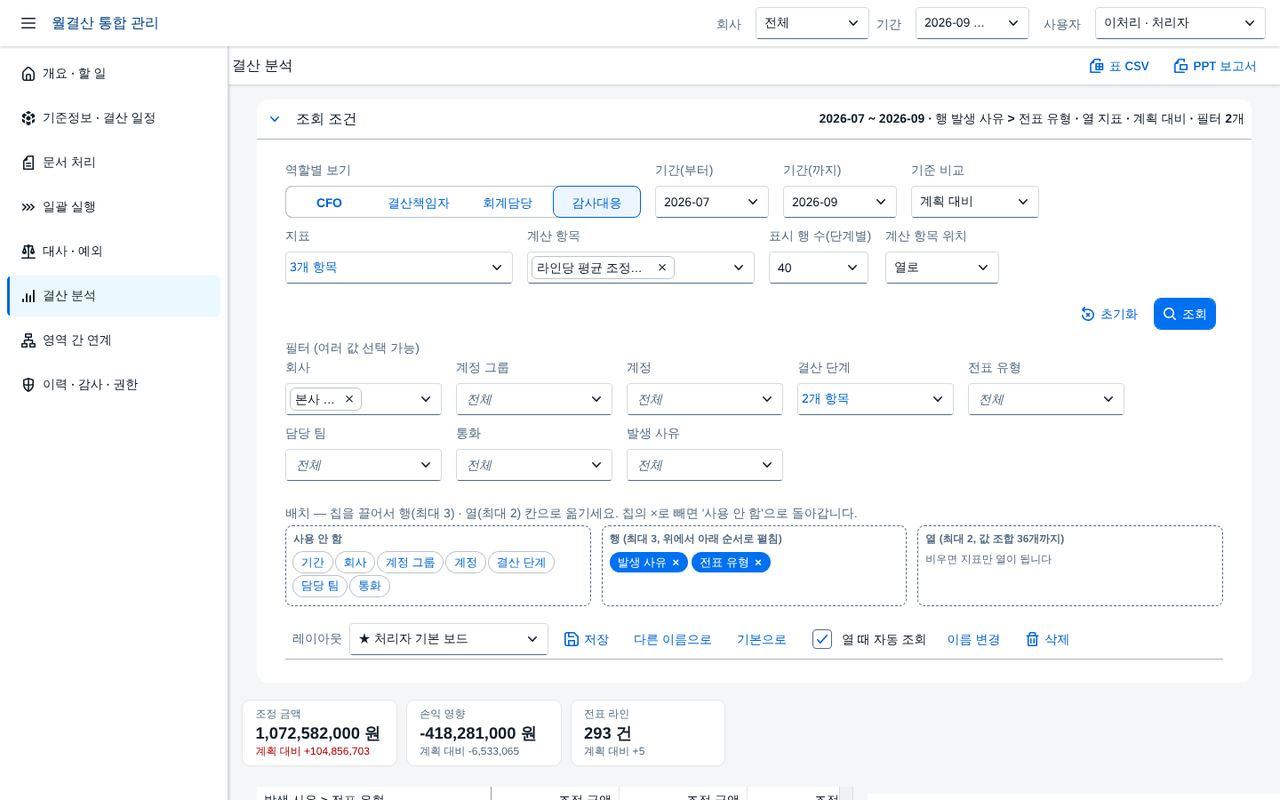Open the 결산 단계 2개 항목 filter
1280x800 pixels.
(875, 399)
